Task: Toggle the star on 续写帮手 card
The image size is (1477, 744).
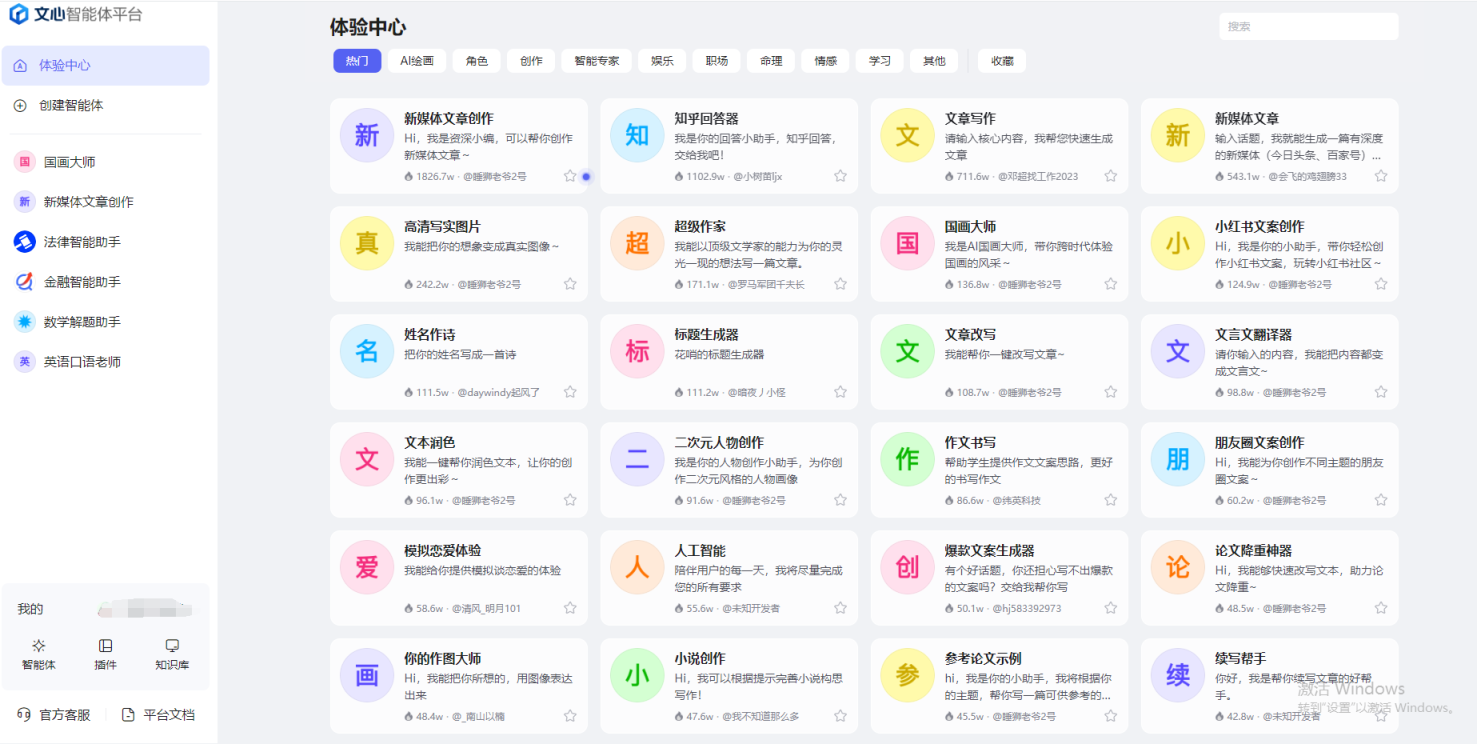Action: 1380,716
